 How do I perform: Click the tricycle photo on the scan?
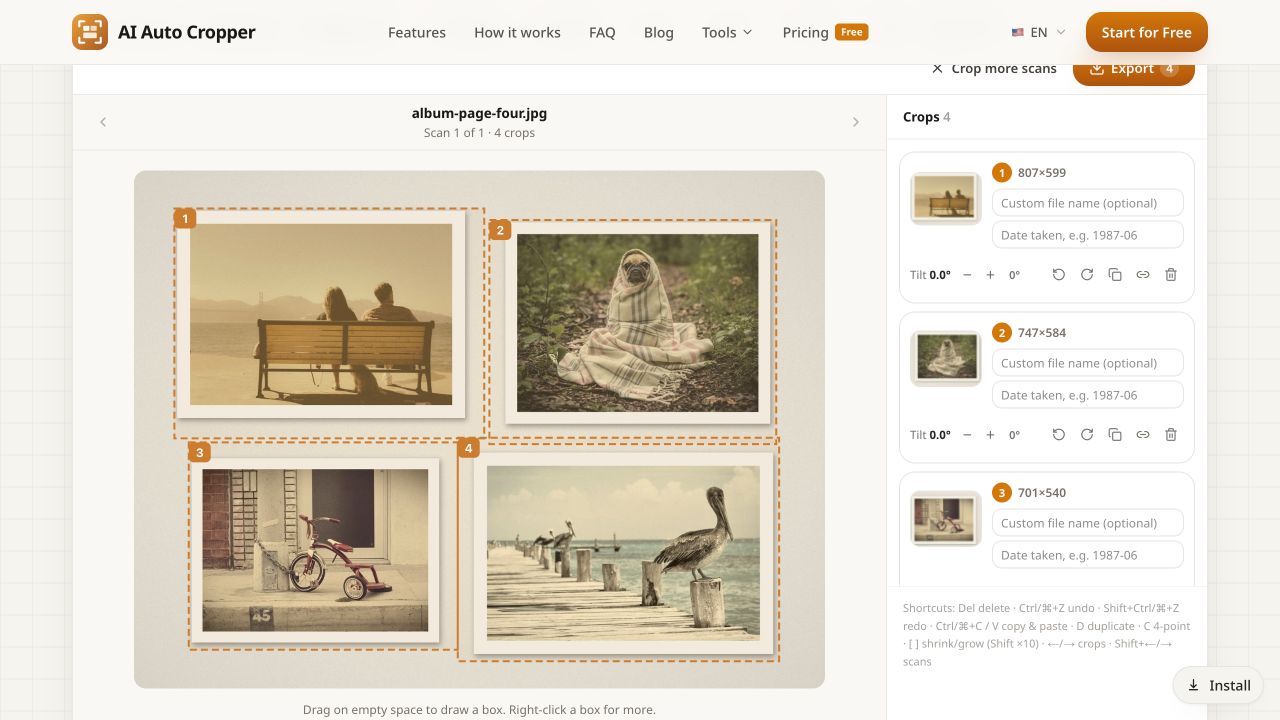click(x=315, y=550)
